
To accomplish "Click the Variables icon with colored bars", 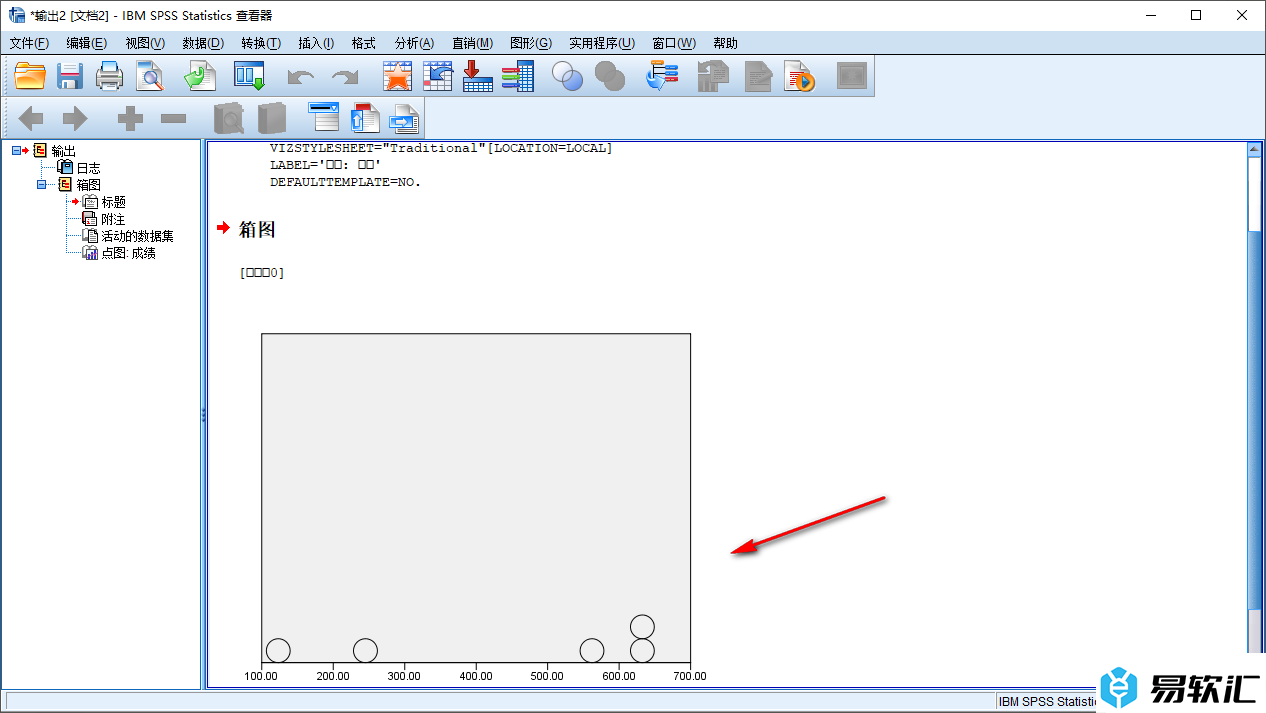I will click(517, 76).
